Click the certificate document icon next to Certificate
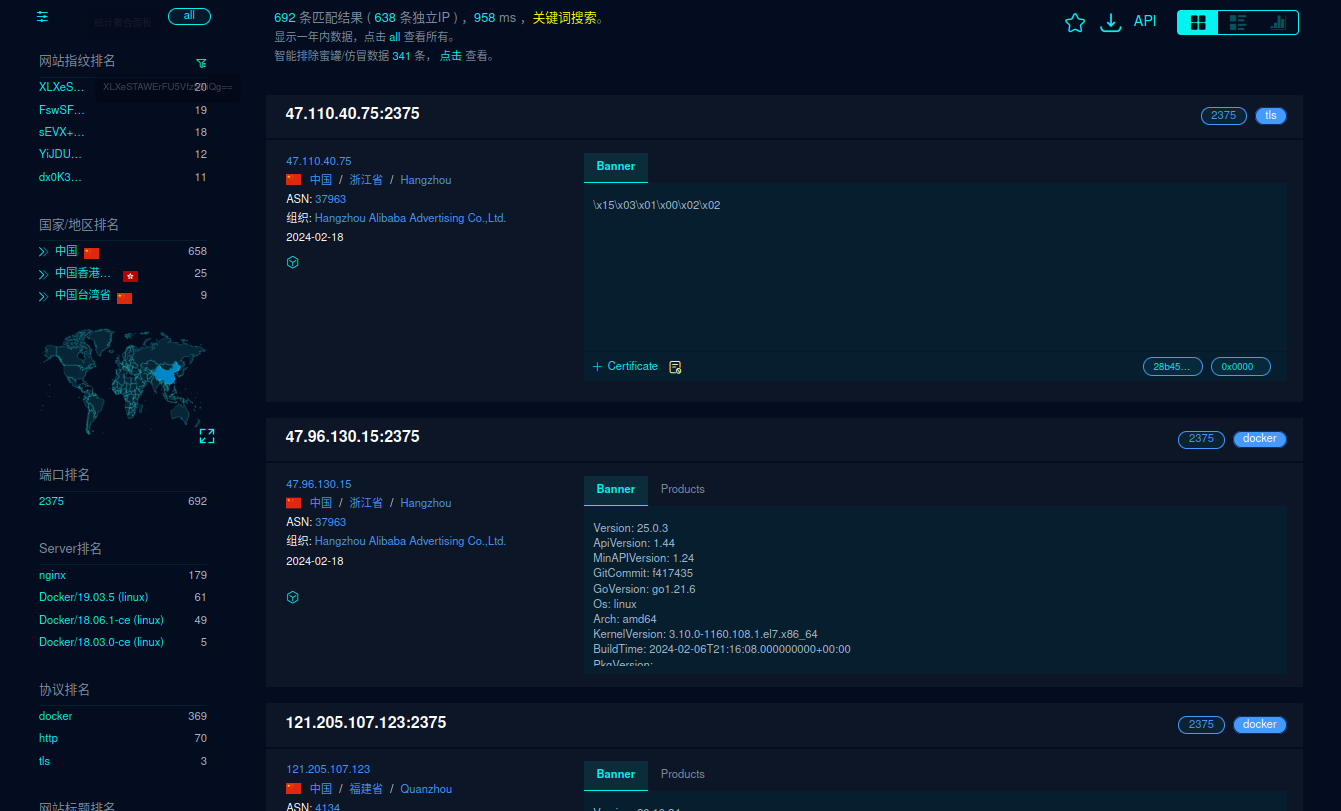This screenshot has width=1341, height=811. 675,367
